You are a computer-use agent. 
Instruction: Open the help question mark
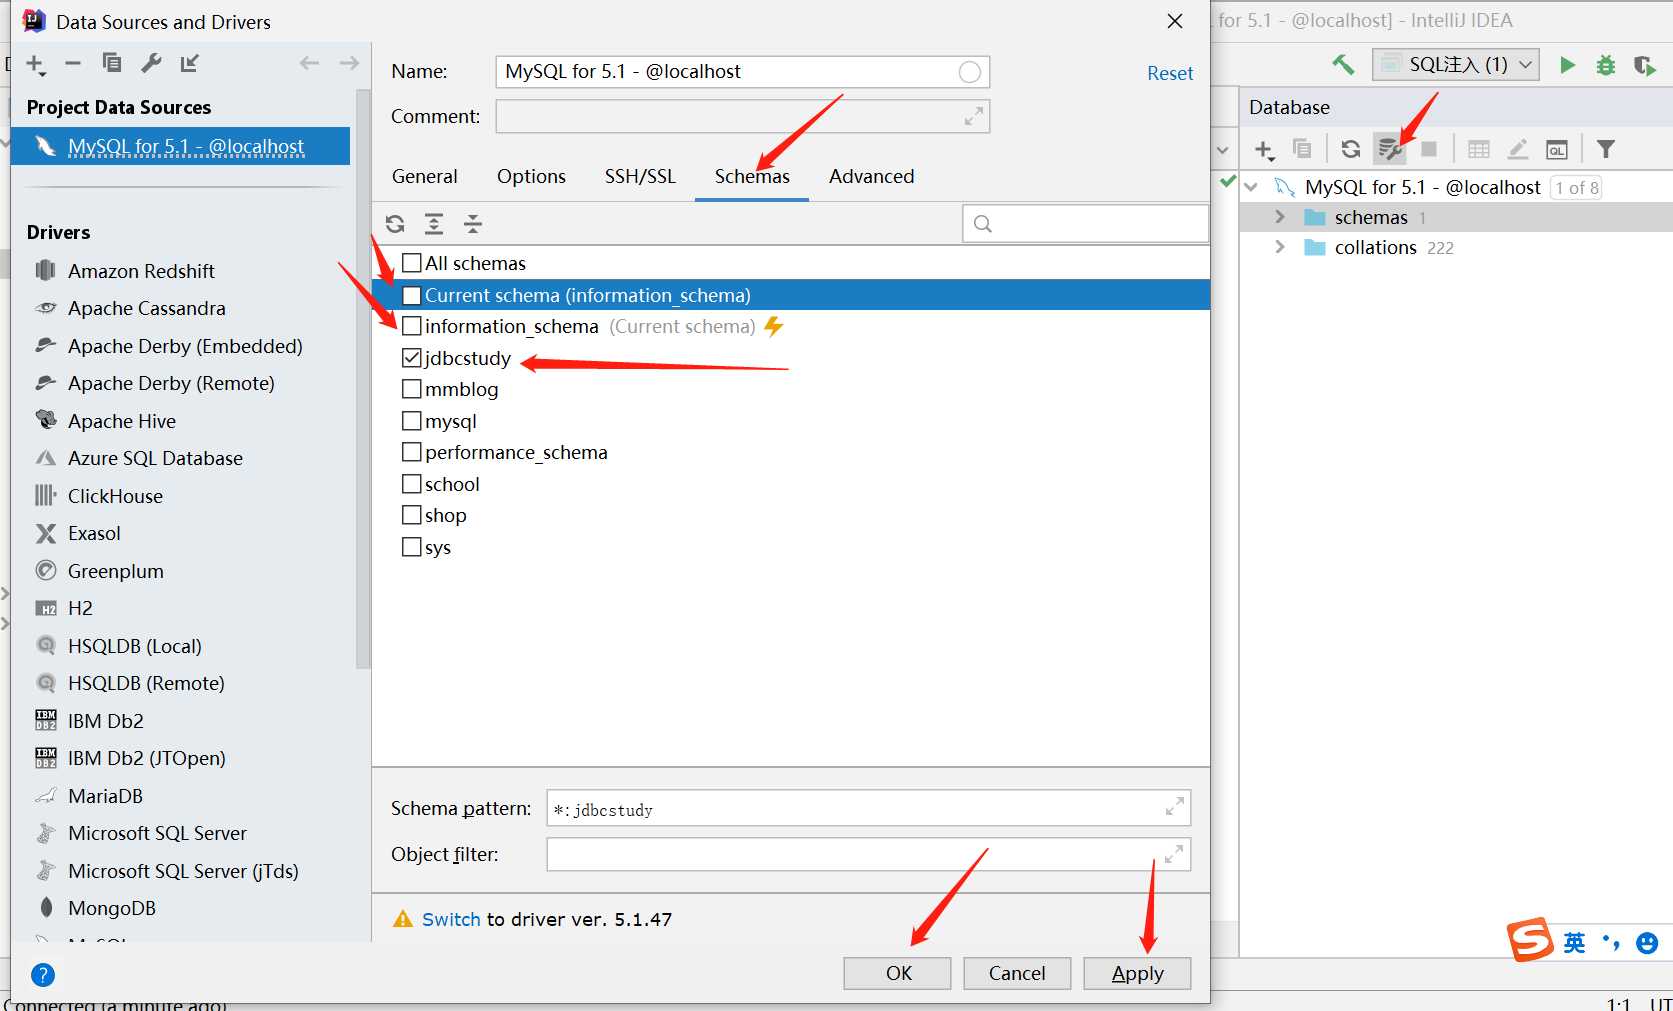pos(43,975)
